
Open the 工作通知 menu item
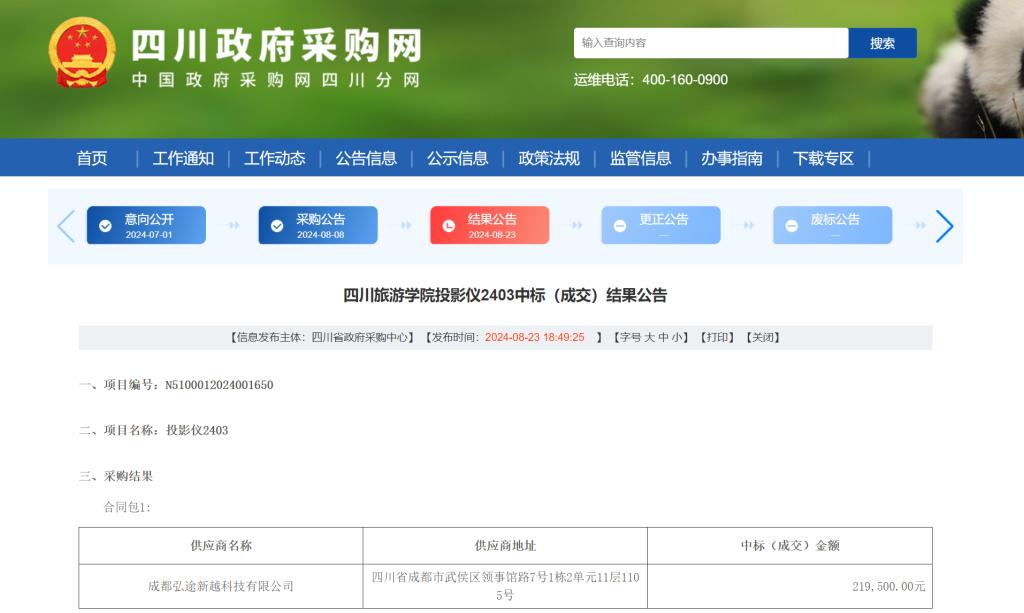183,158
